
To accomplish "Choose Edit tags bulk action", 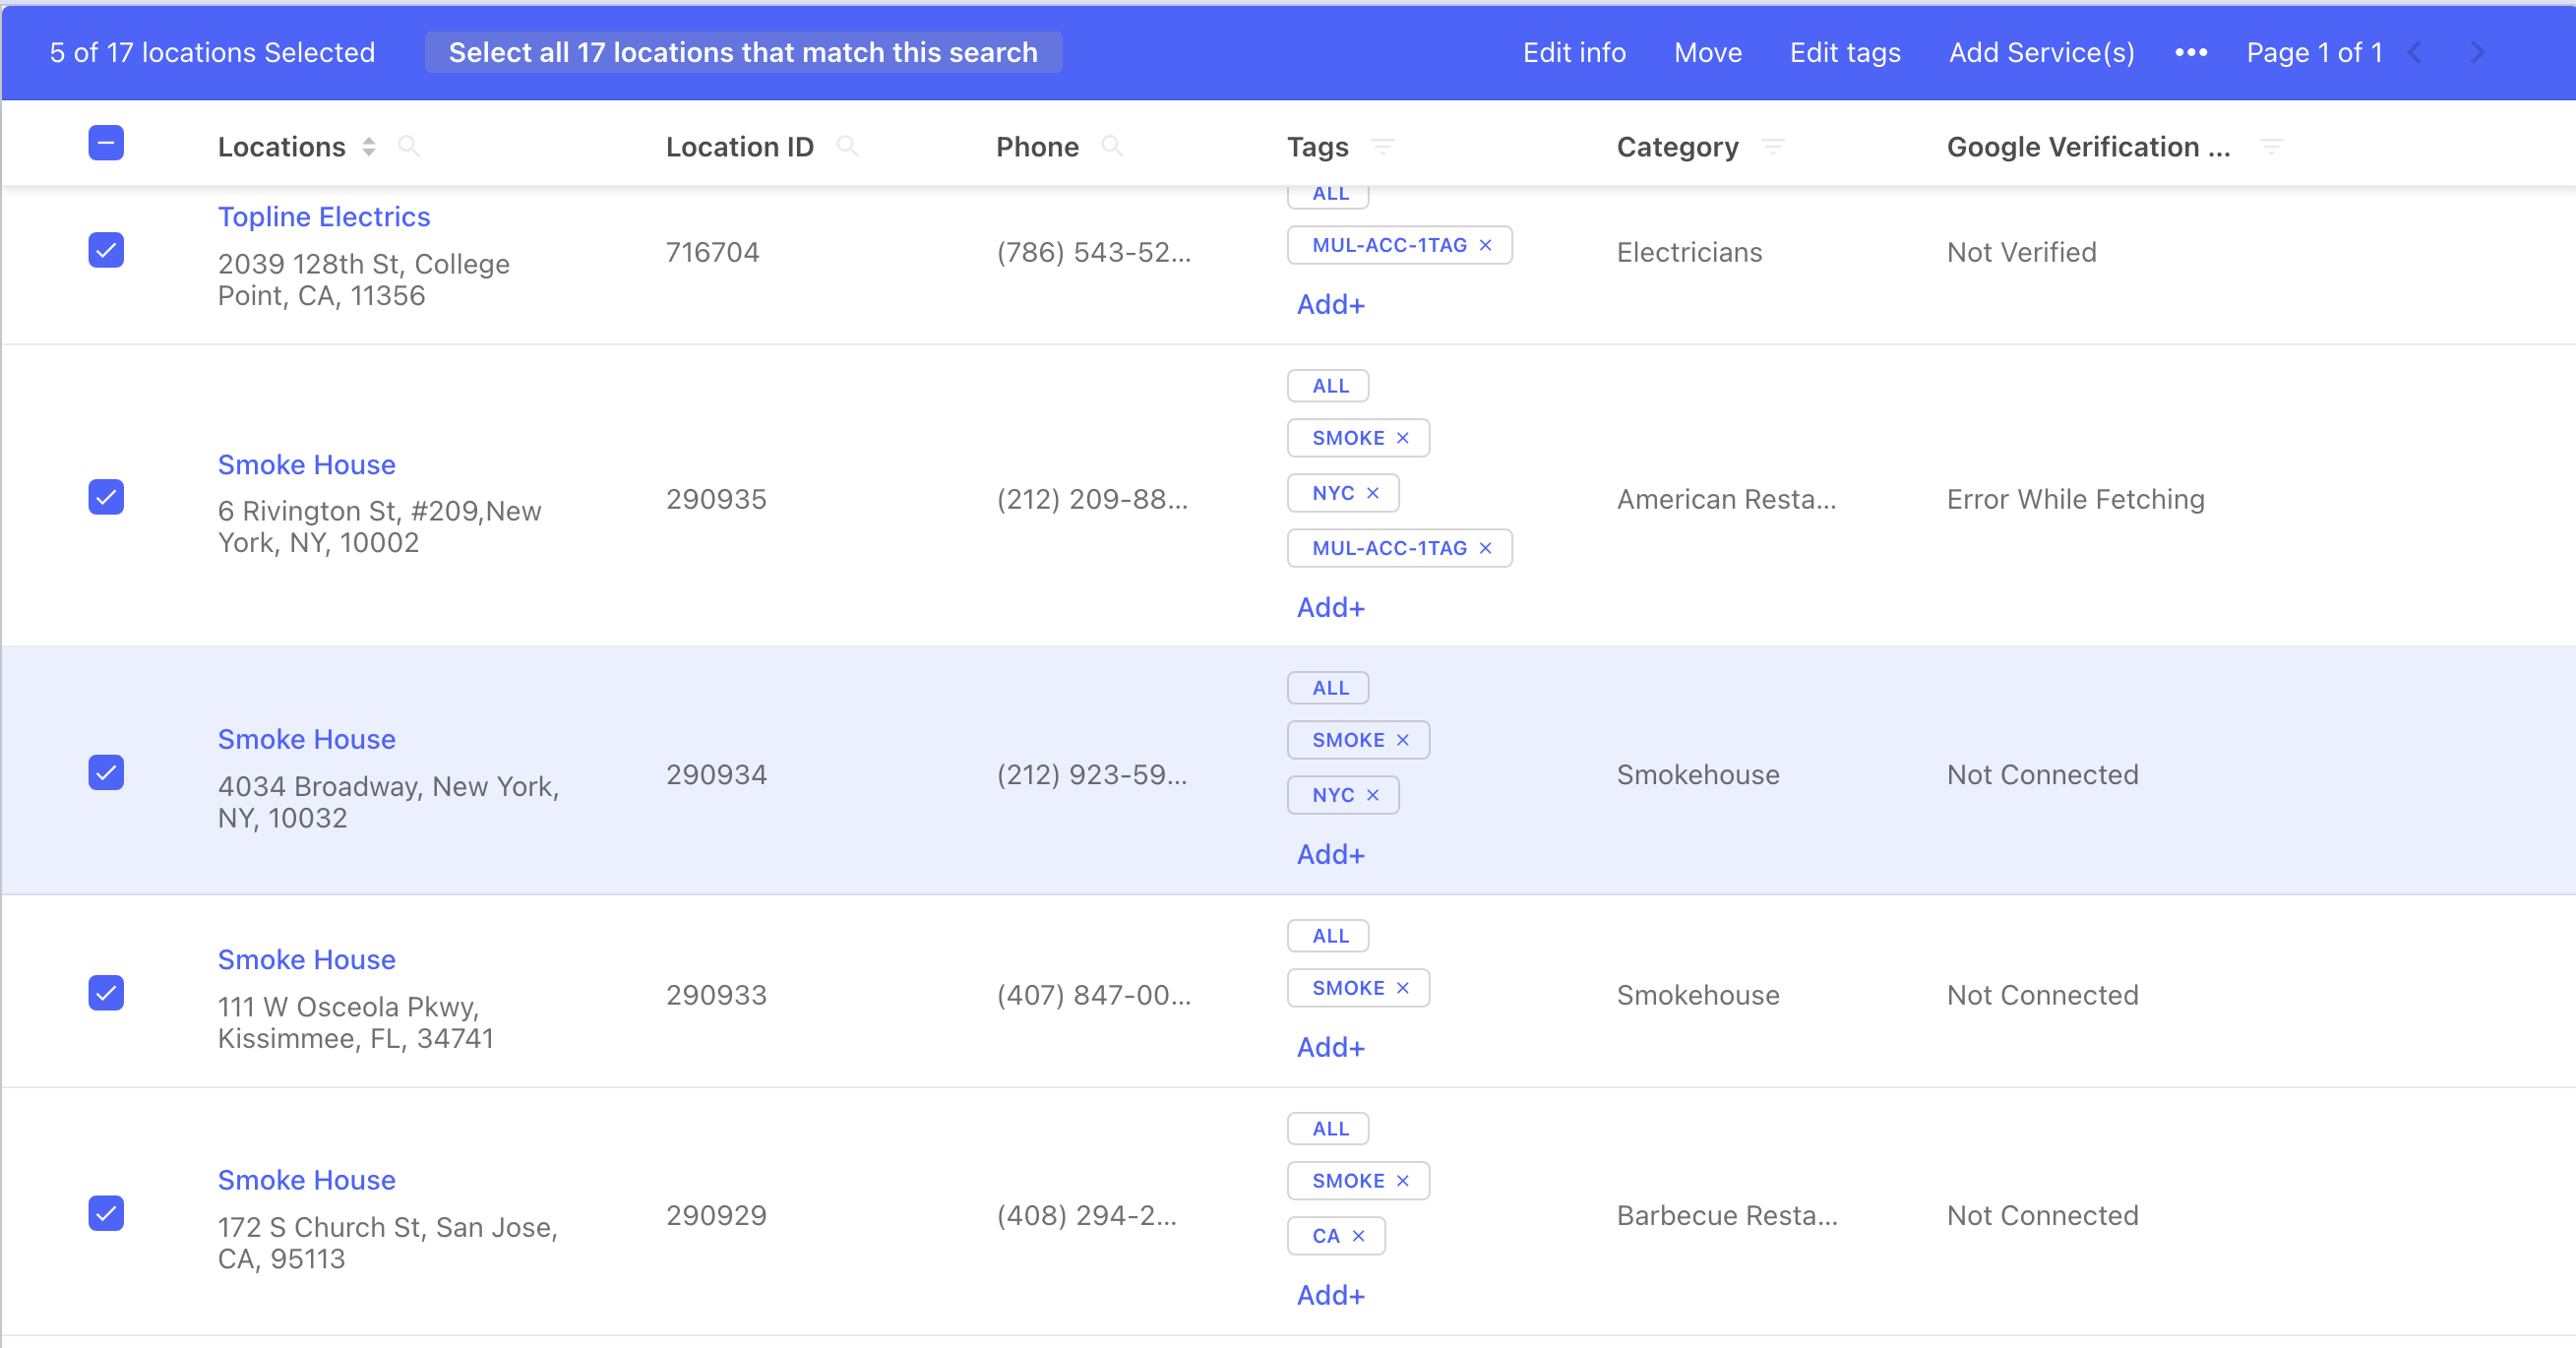I will tap(1844, 52).
